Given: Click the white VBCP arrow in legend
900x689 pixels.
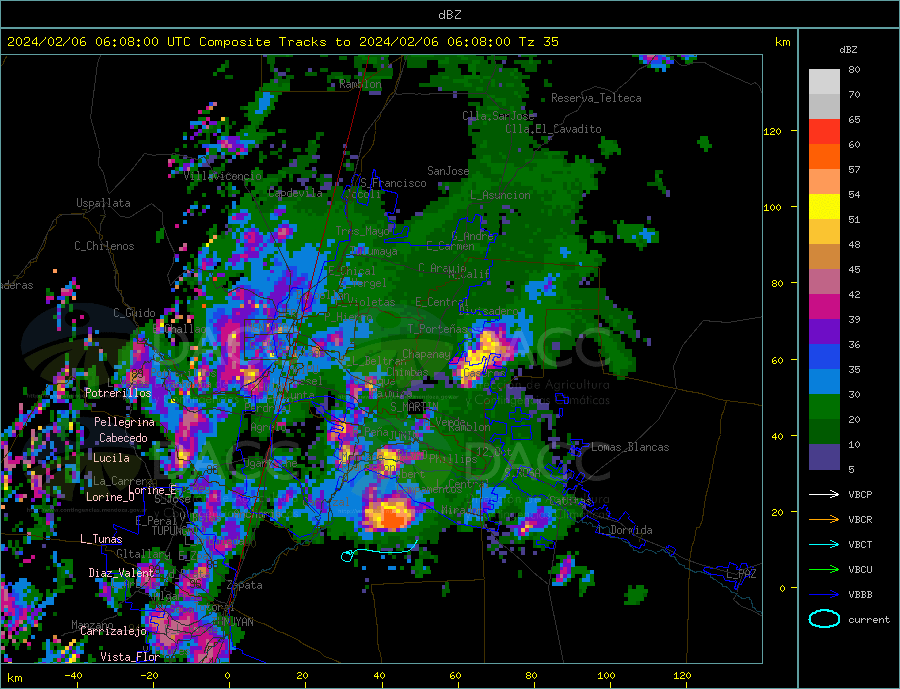Looking at the screenshot, I should tap(824, 494).
